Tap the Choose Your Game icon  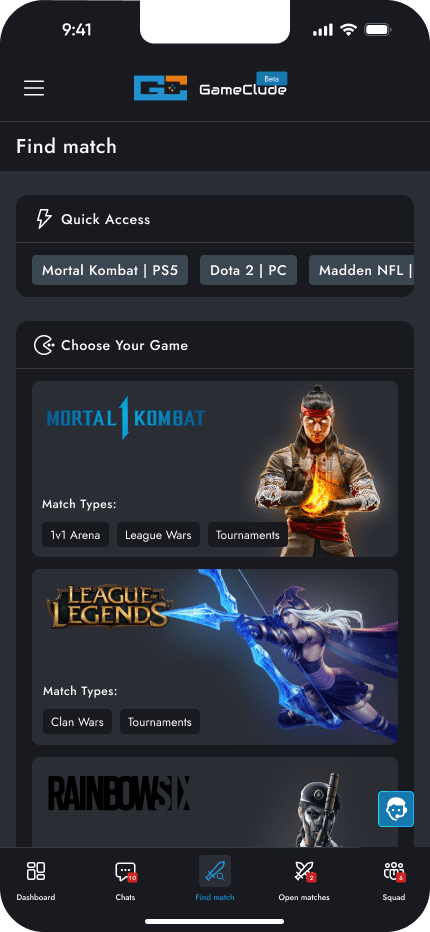coord(44,345)
